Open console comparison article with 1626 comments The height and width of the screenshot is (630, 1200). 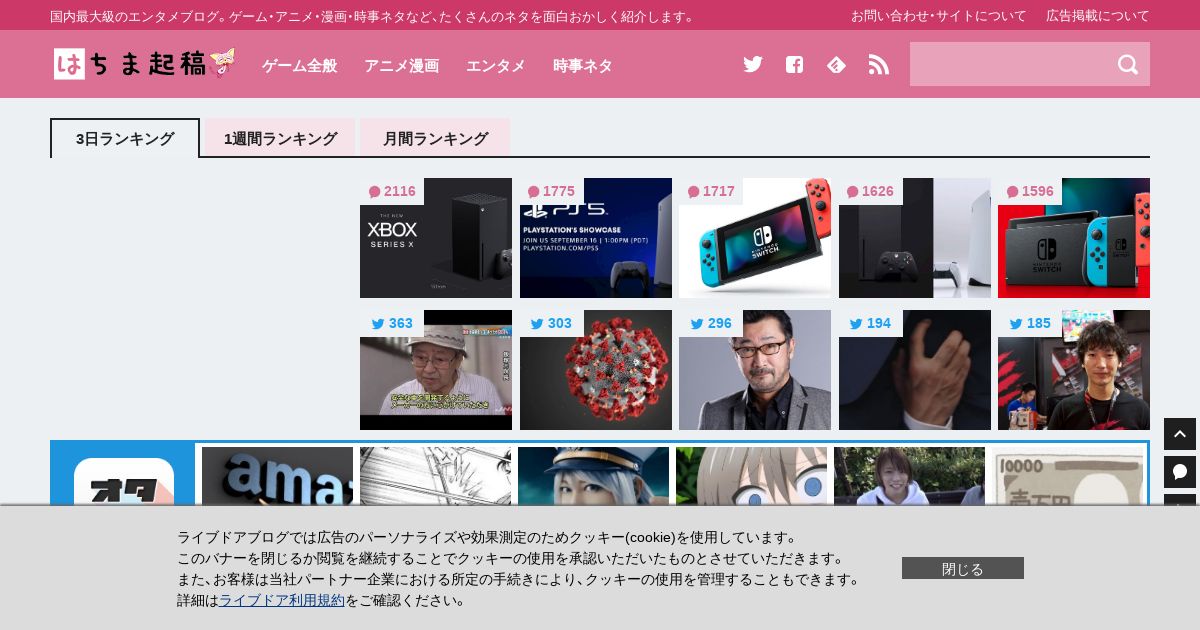tap(915, 238)
